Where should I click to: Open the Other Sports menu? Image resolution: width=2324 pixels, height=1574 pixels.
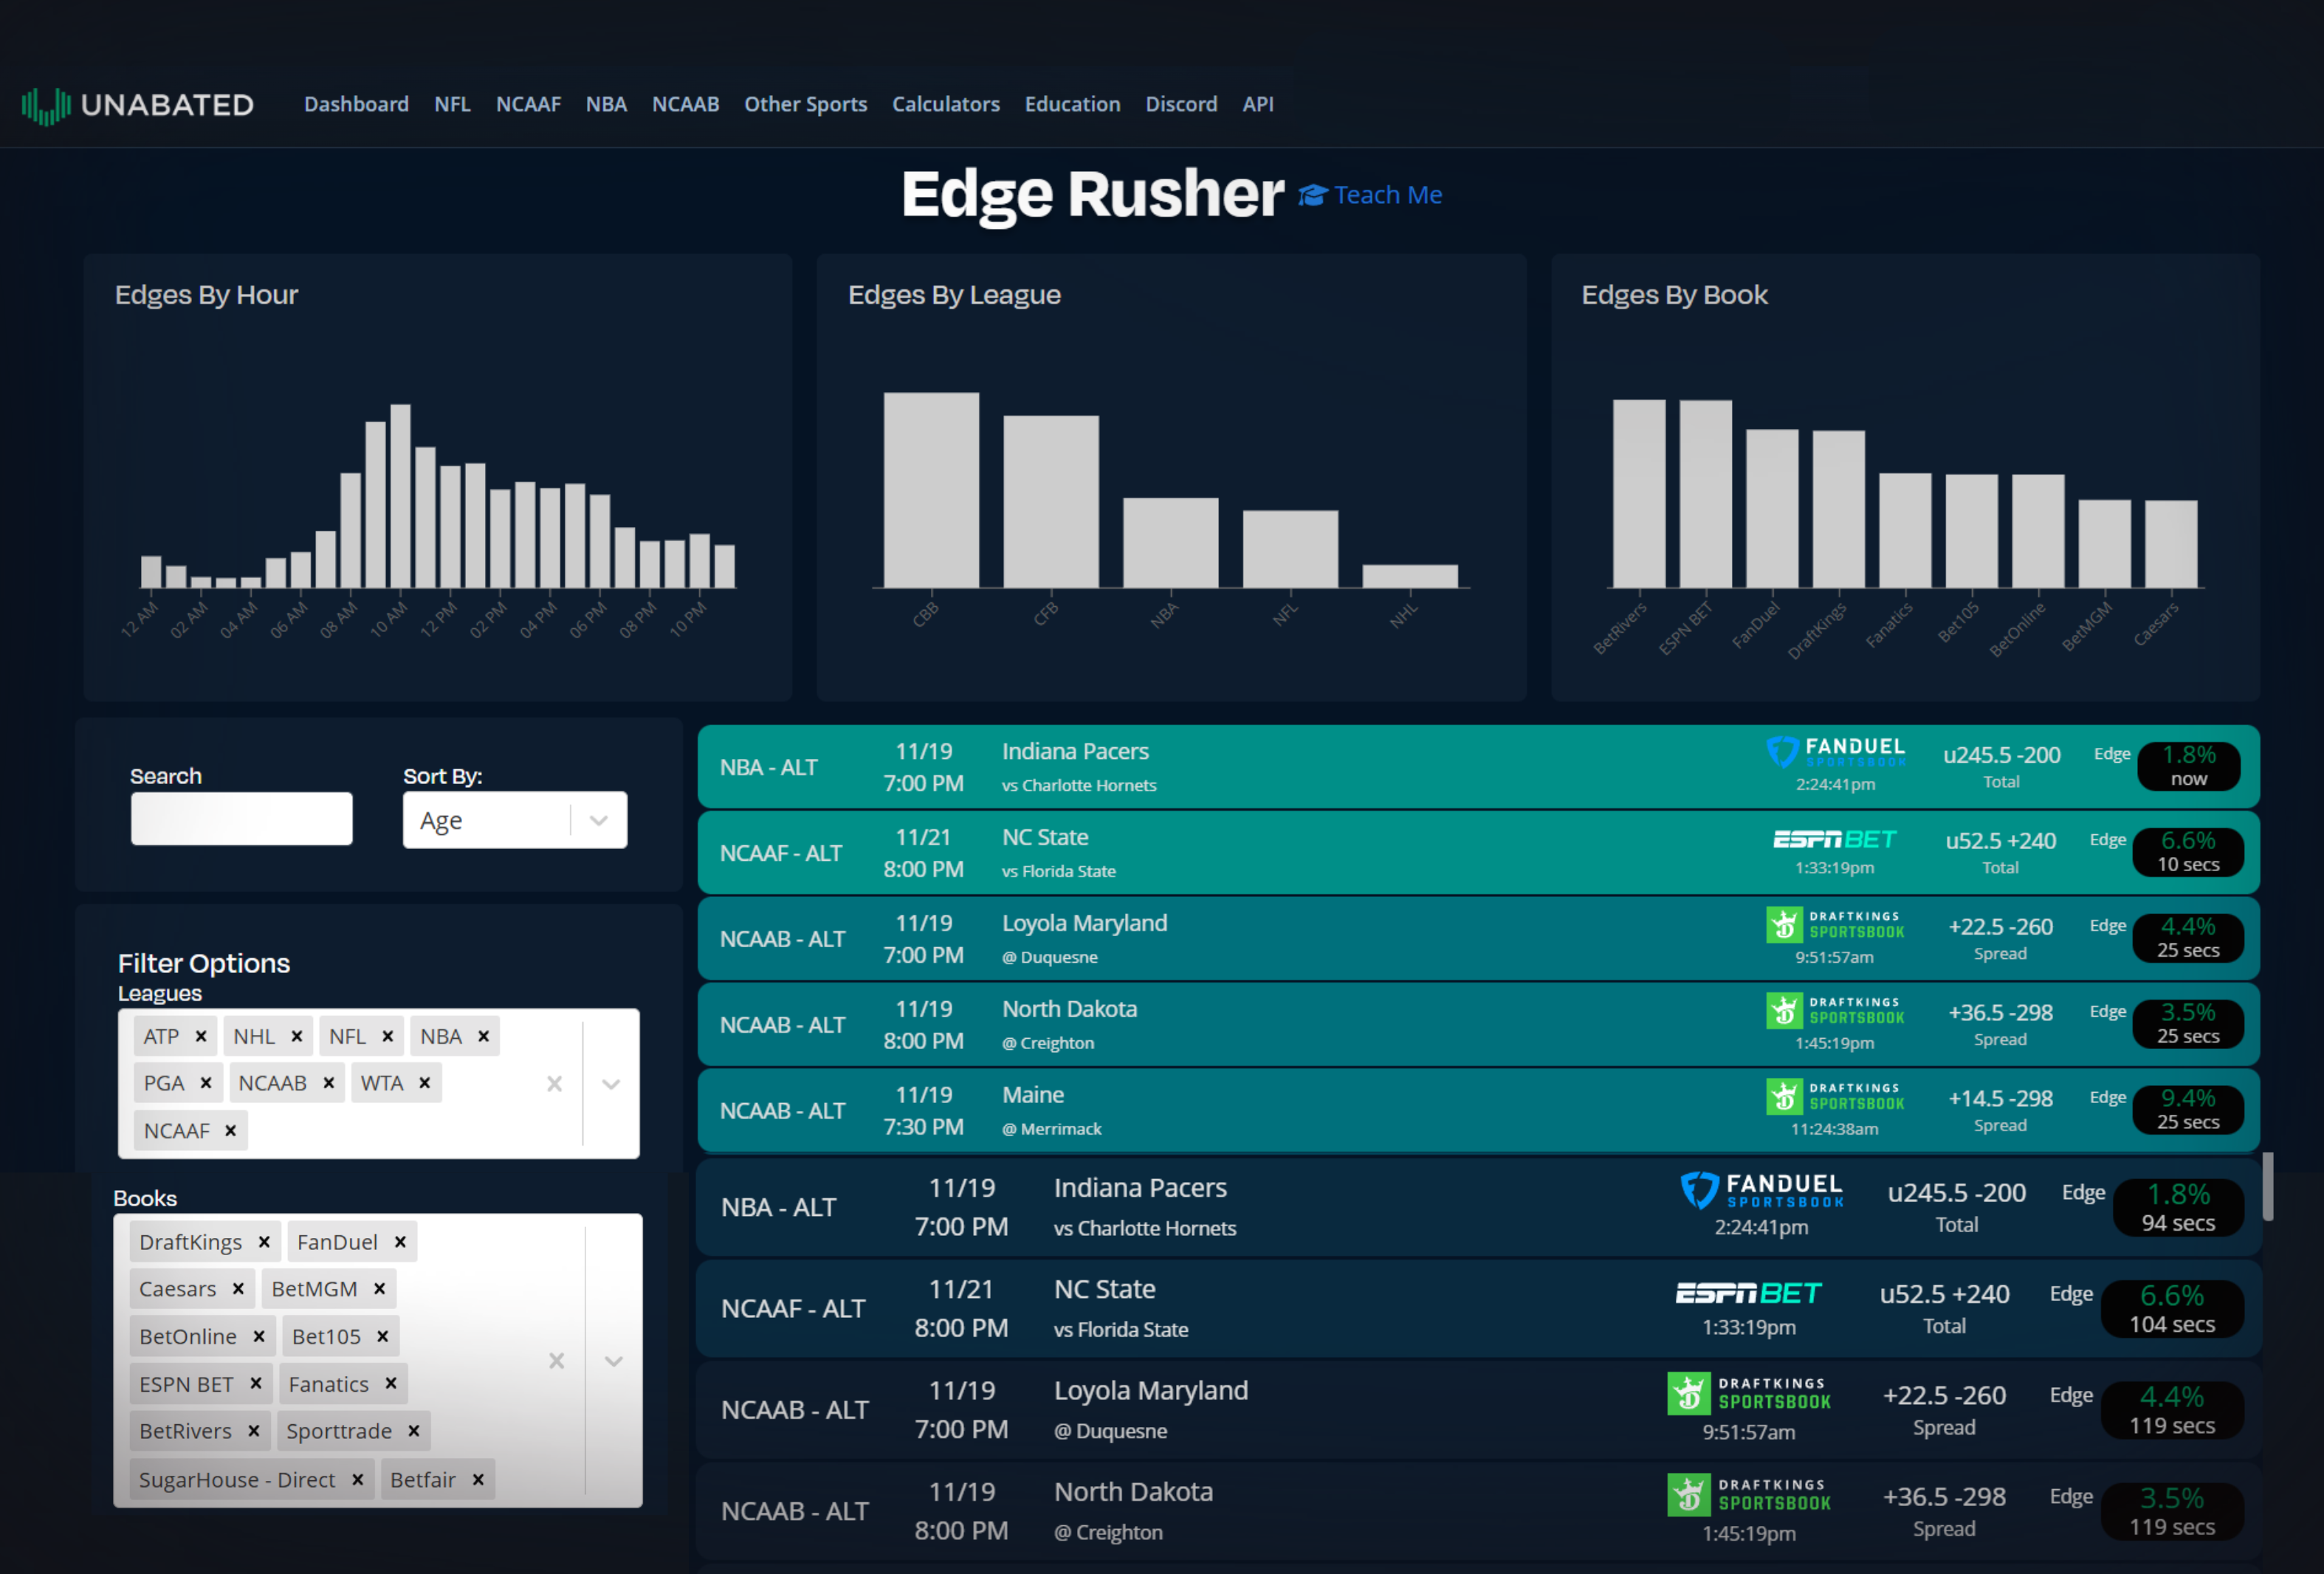[x=805, y=104]
